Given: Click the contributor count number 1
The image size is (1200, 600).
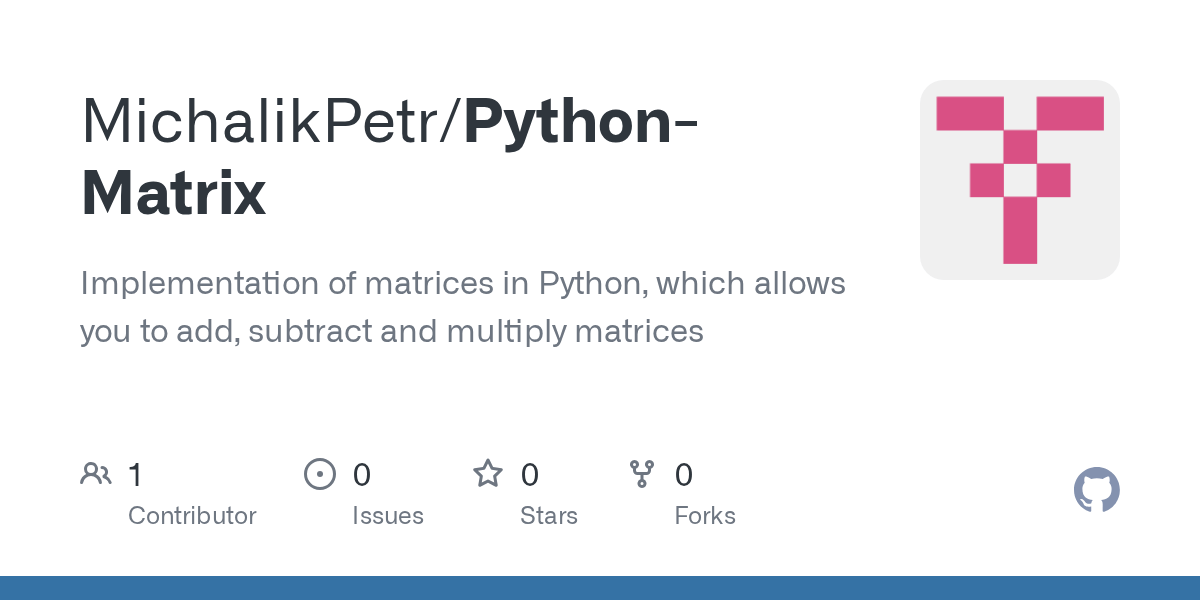Looking at the screenshot, I should click(135, 474).
